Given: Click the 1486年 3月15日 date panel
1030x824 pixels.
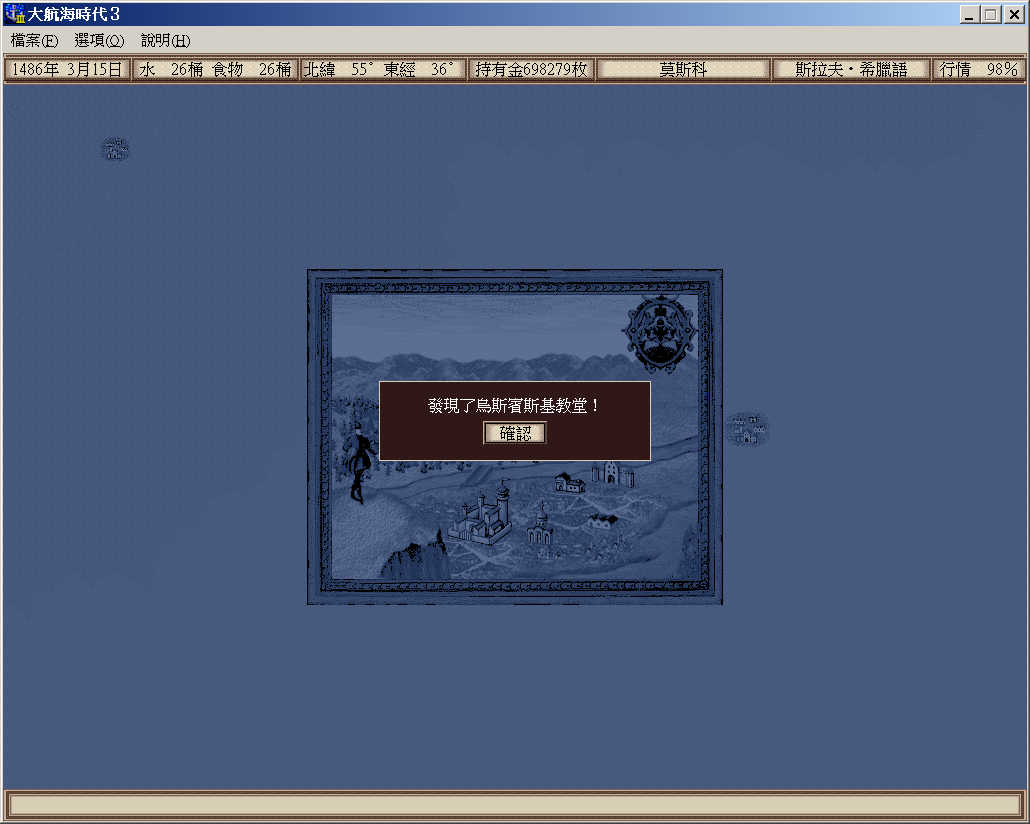Looking at the screenshot, I should 67,70.
